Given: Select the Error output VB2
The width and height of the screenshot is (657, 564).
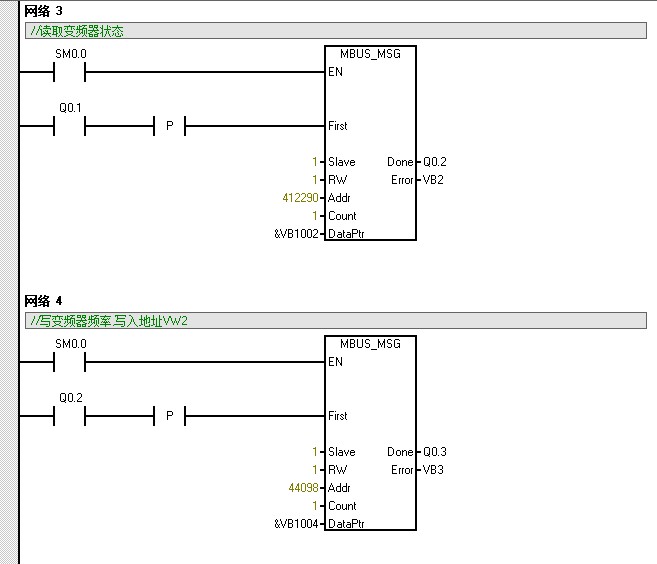Looking at the screenshot, I should [x=433, y=180].
